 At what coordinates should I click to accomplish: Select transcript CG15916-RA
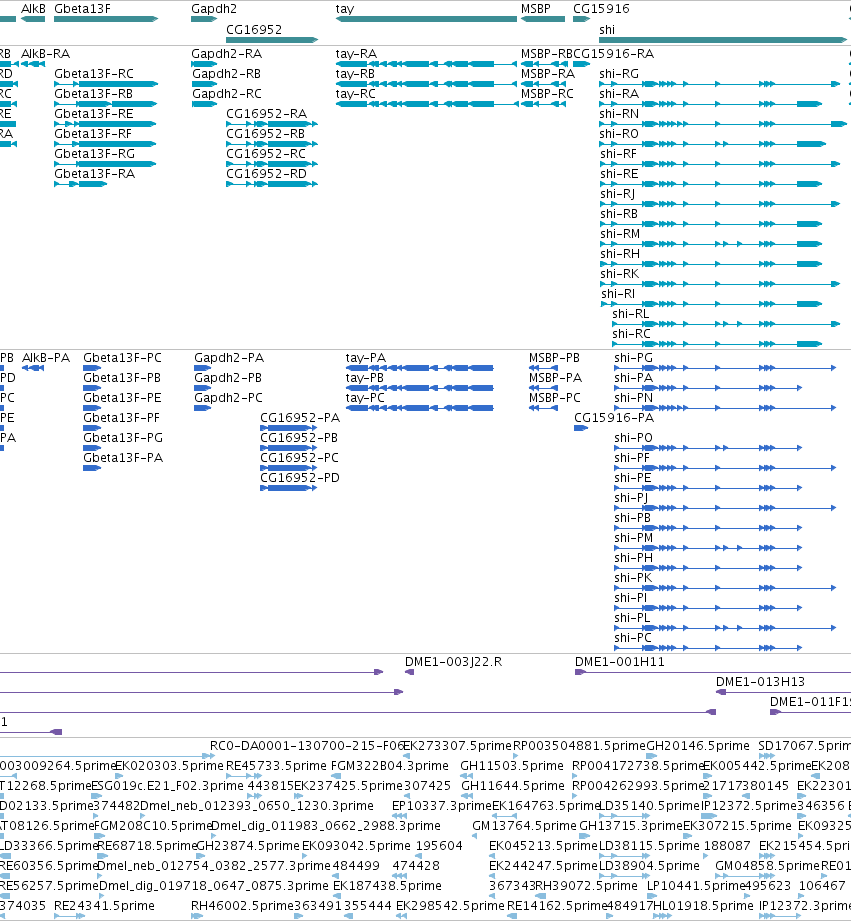click(x=614, y=53)
